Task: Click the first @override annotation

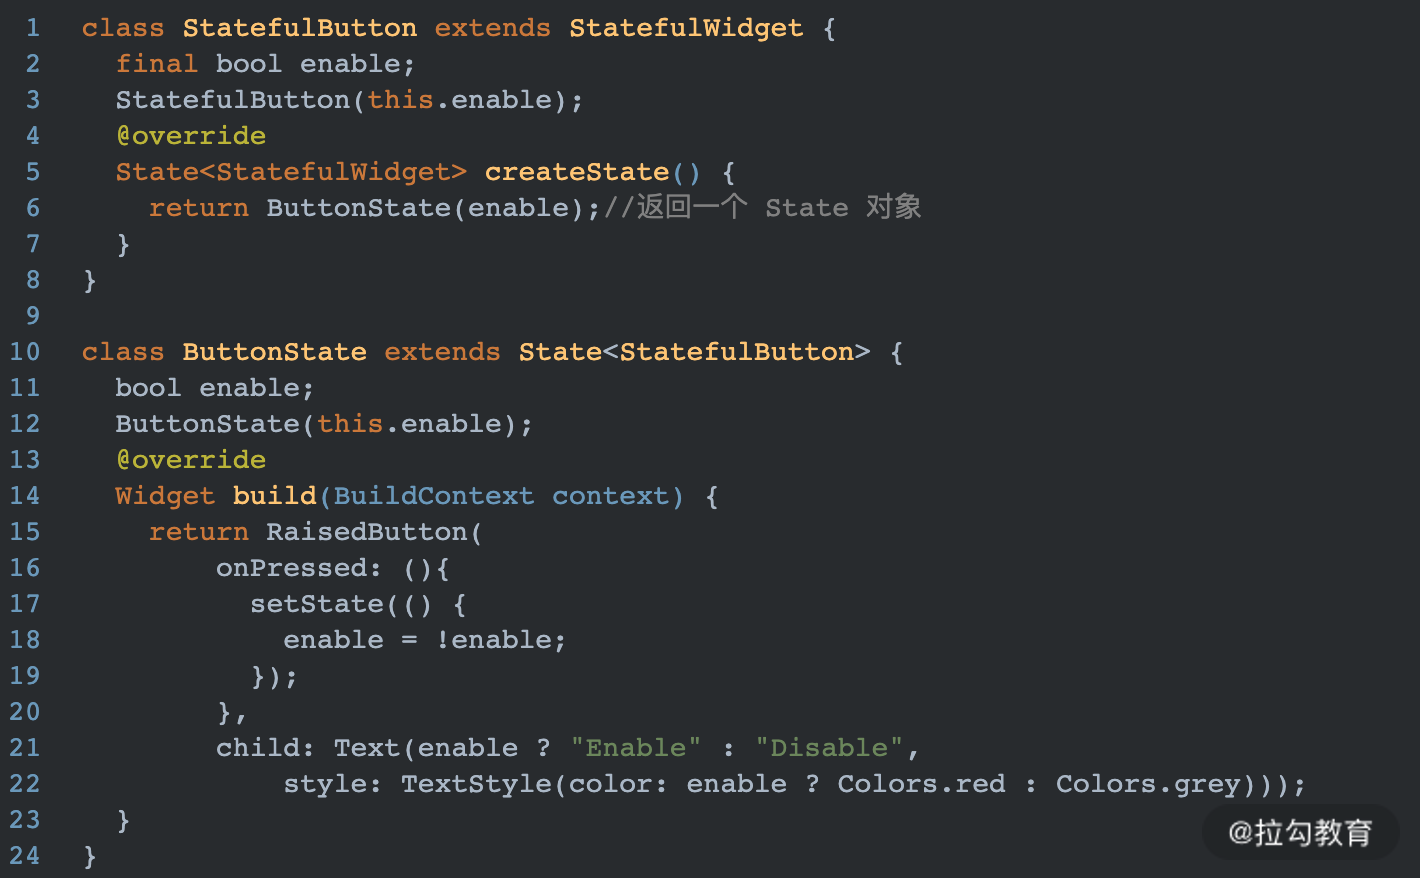Action: click(191, 136)
